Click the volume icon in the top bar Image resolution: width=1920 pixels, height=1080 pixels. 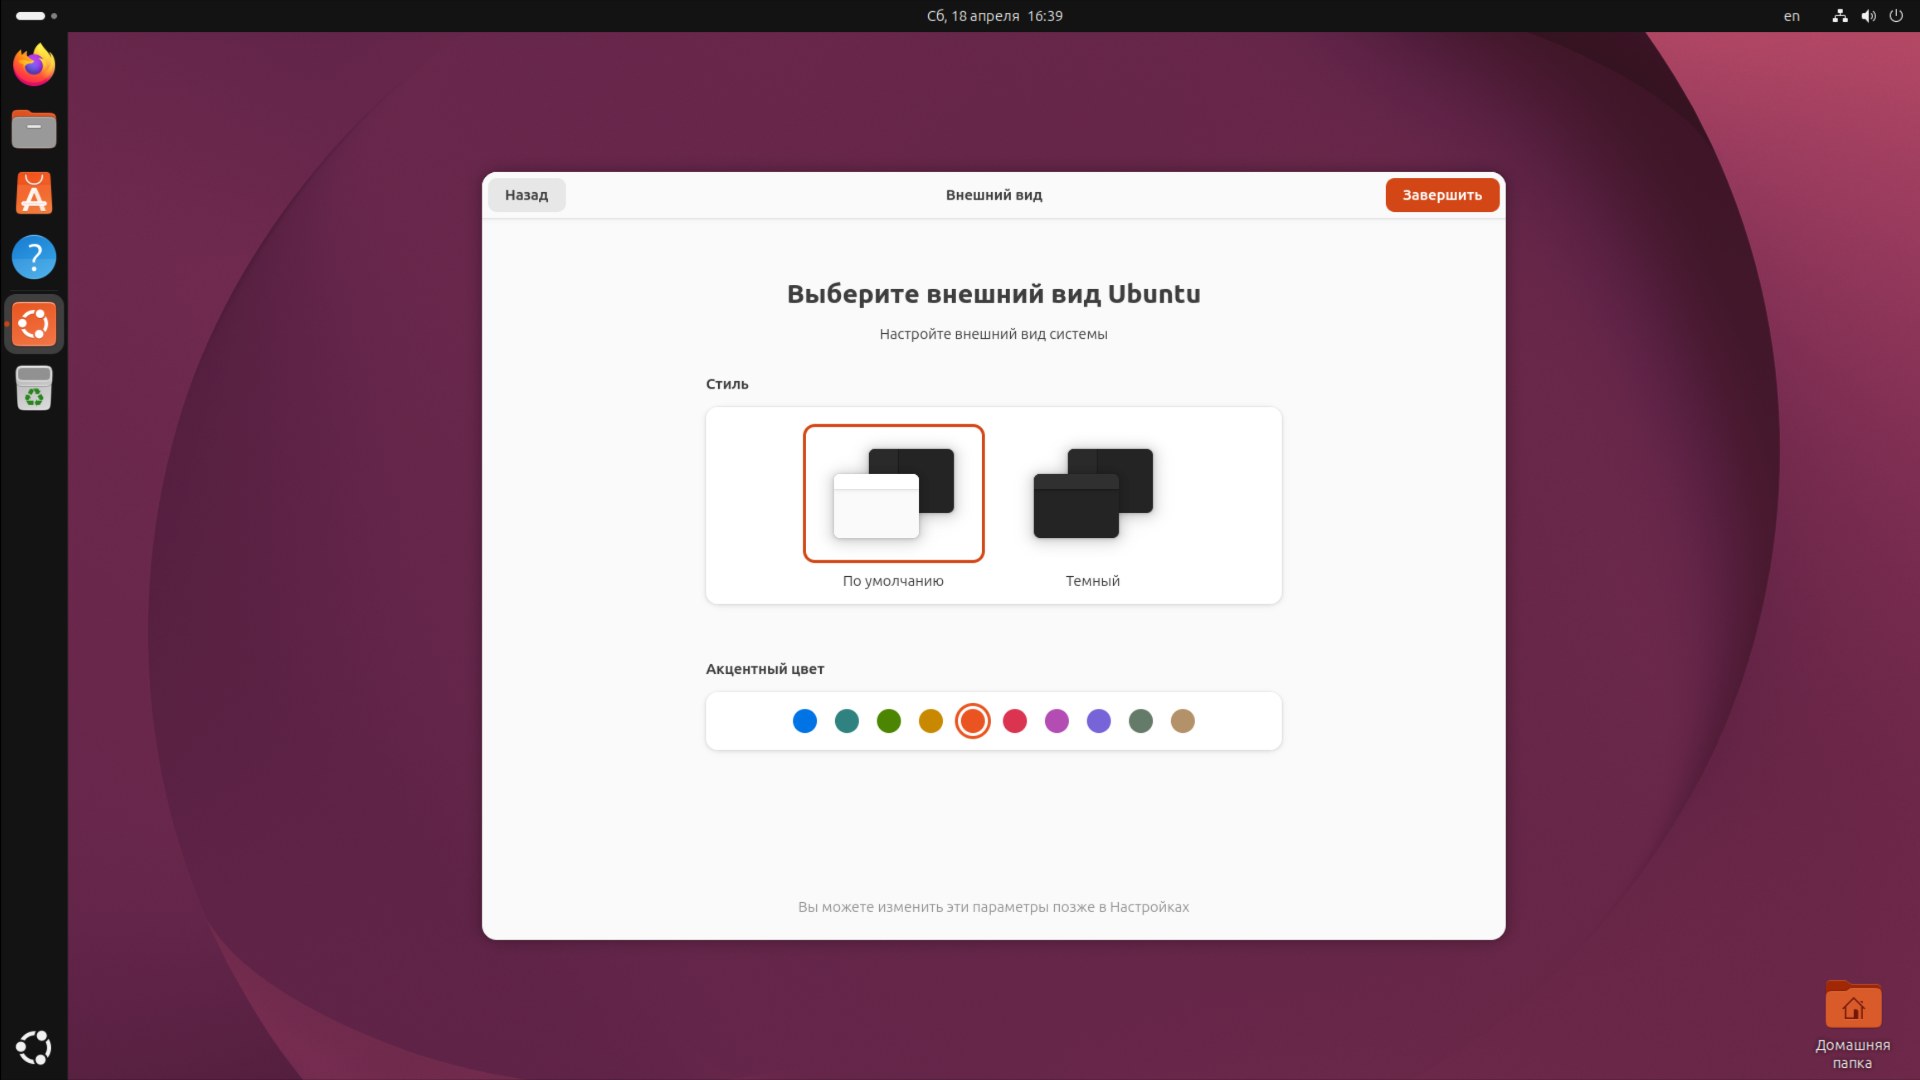point(1868,16)
